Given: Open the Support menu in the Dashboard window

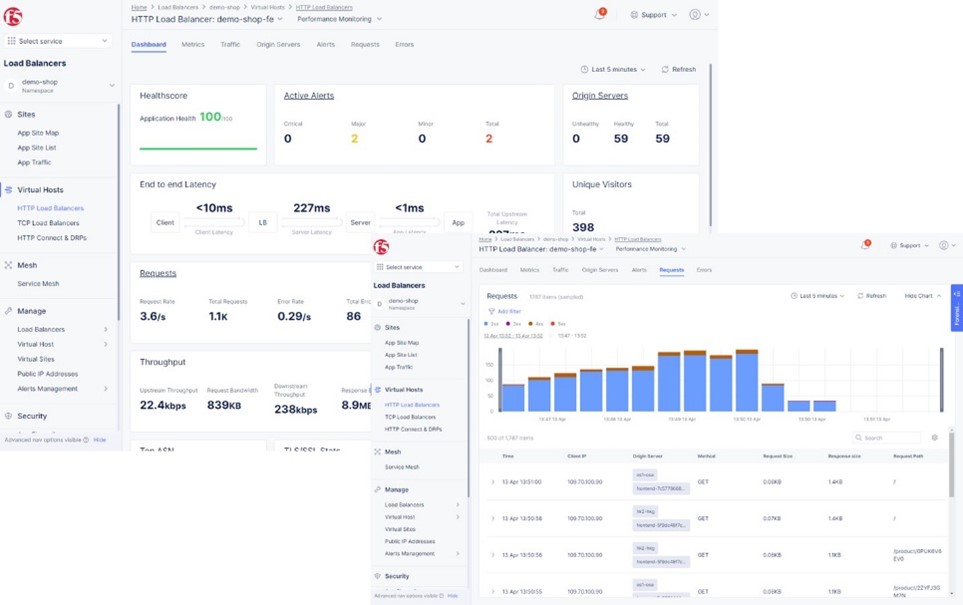Looking at the screenshot, I should tap(653, 15).
